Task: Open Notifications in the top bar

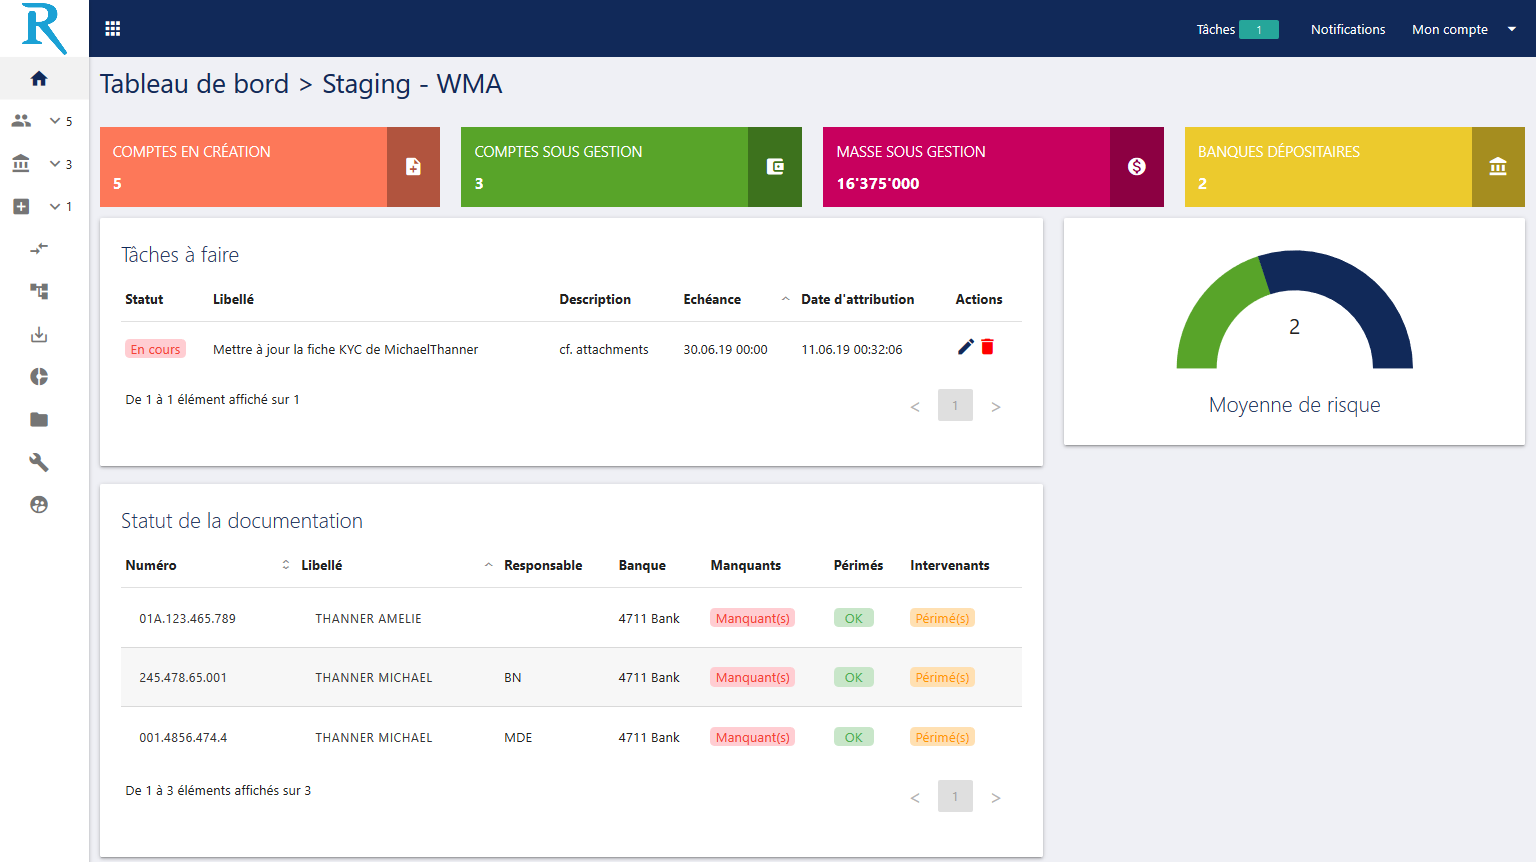Action: [x=1347, y=29]
